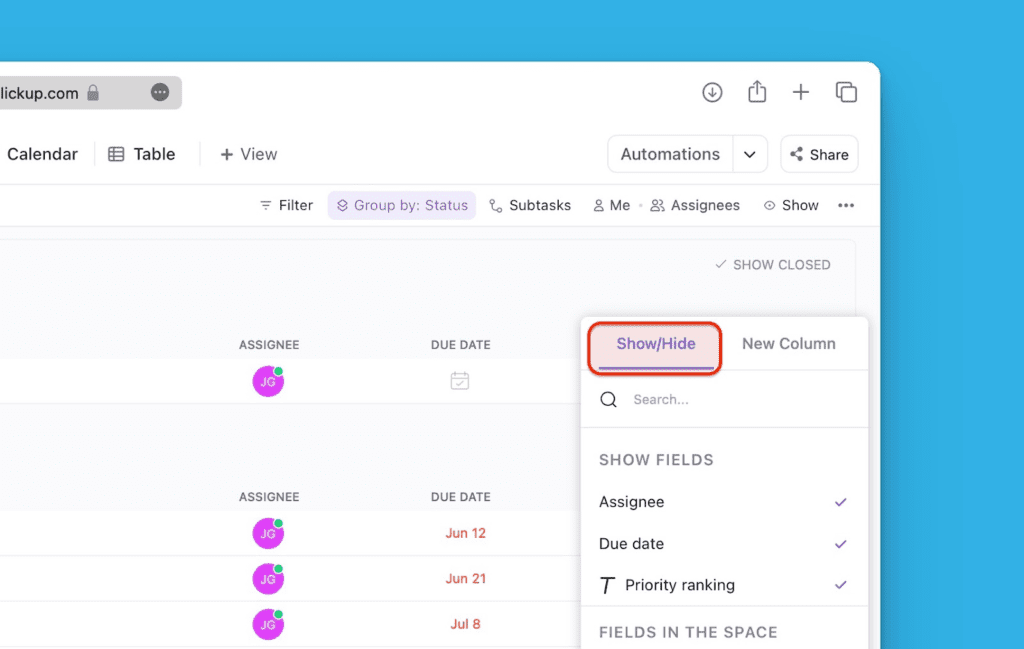The height and width of the screenshot is (649, 1024).
Task: Click the Share button
Action: click(x=819, y=154)
